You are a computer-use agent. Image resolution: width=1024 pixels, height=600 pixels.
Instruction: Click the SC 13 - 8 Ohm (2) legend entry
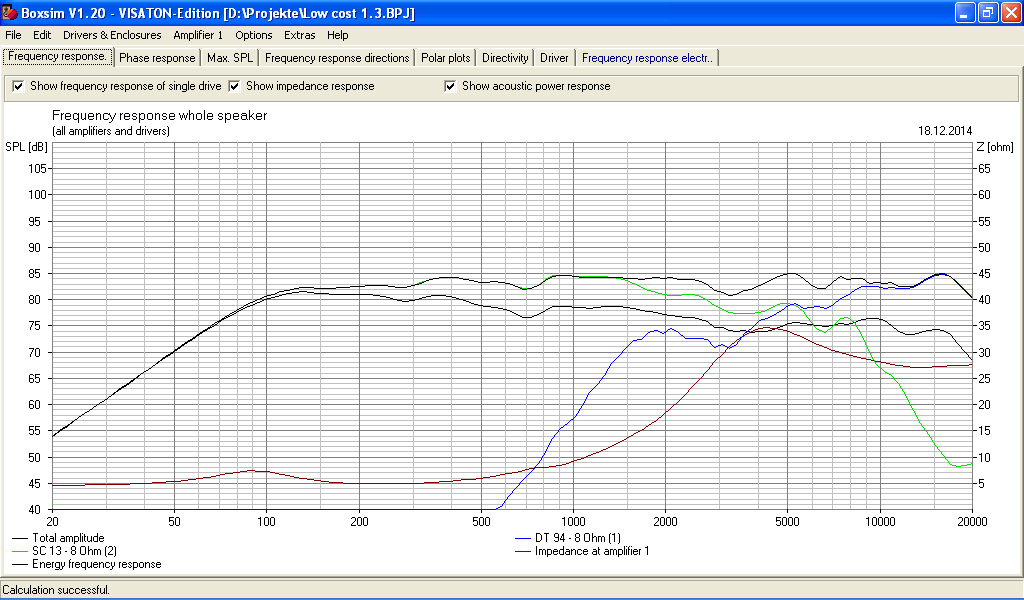tap(65, 552)
